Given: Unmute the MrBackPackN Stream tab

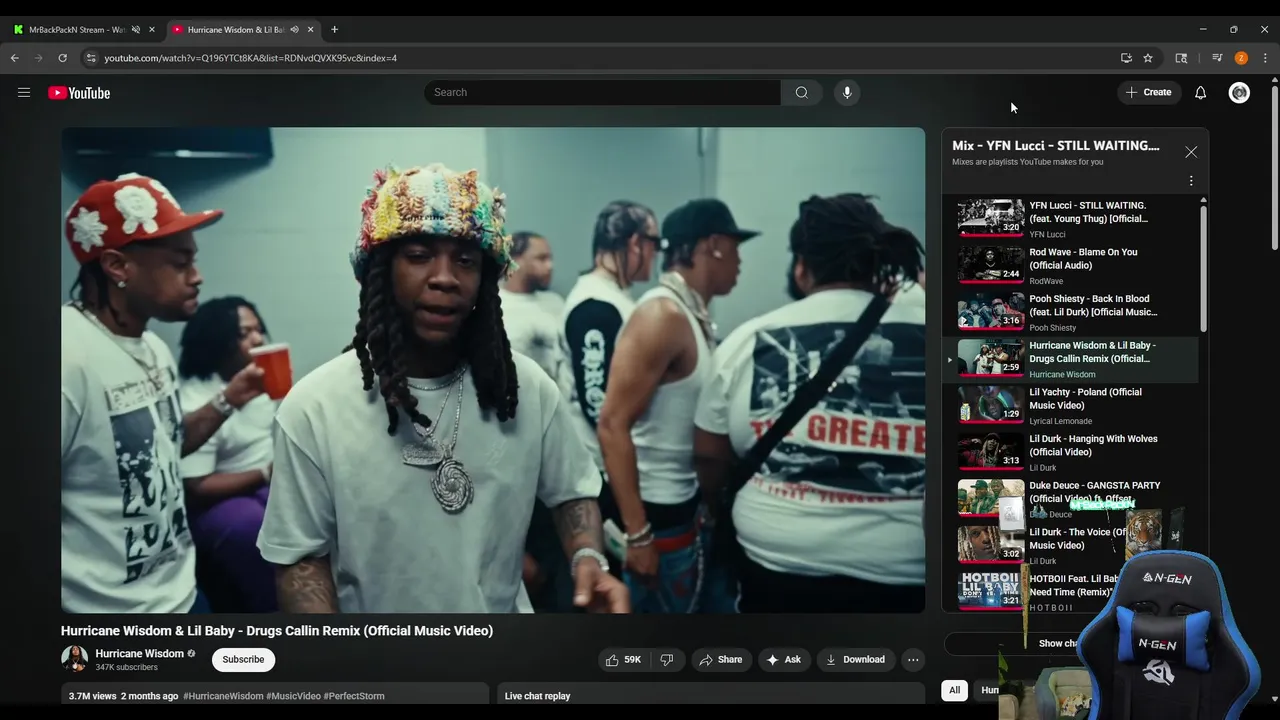Looking at the screenshot, I should point(135,30).
